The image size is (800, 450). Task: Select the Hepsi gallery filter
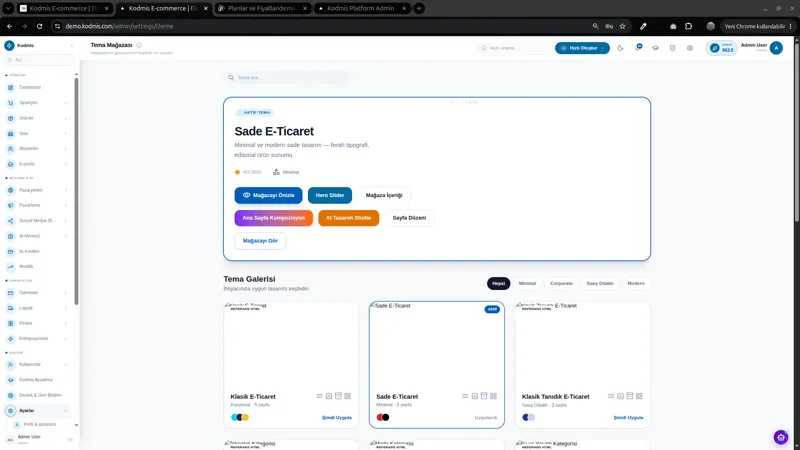(x=498, y=283)
